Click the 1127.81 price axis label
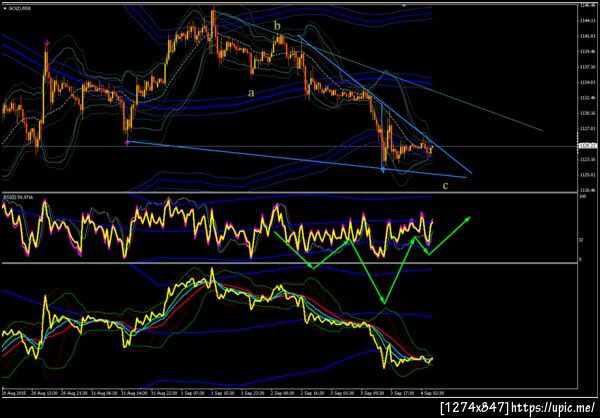Image resolution: width=600 pixels, height=418 pixels. click(x=587, y=129)
